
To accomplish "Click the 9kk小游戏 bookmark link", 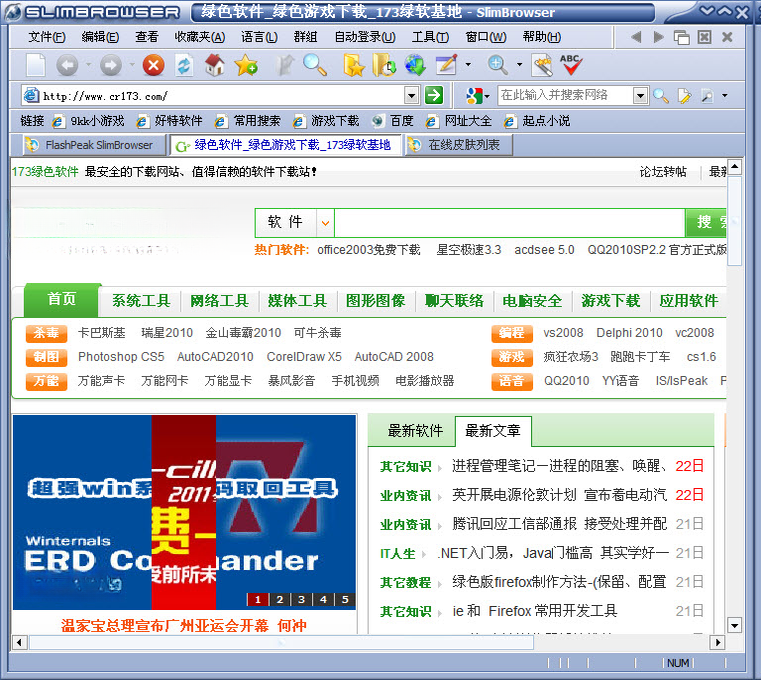I will click(89, 121).
